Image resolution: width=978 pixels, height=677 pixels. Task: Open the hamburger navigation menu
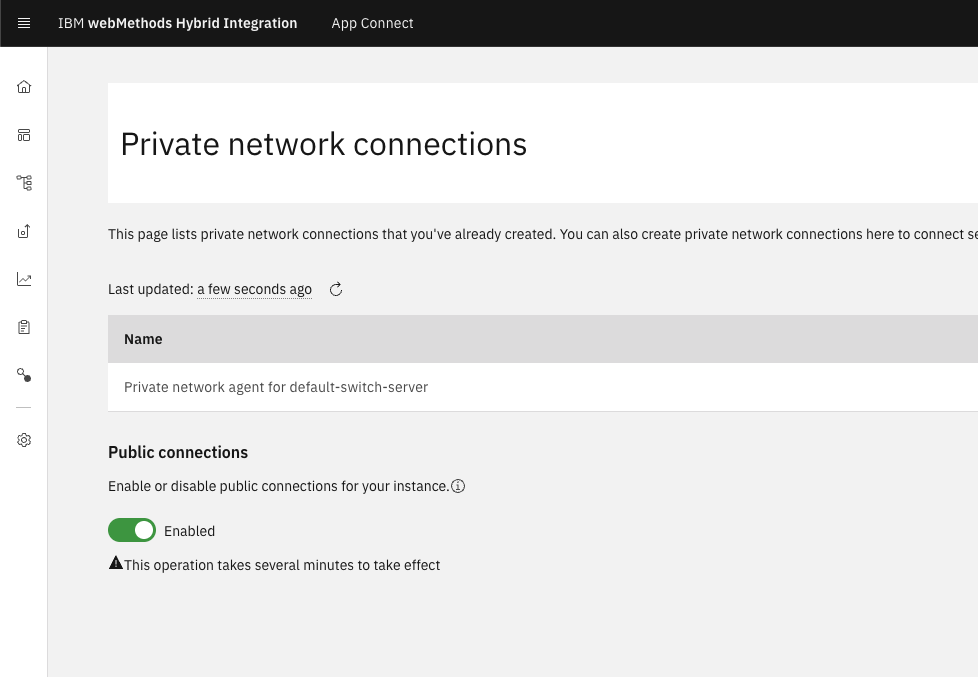click(24, 23)
